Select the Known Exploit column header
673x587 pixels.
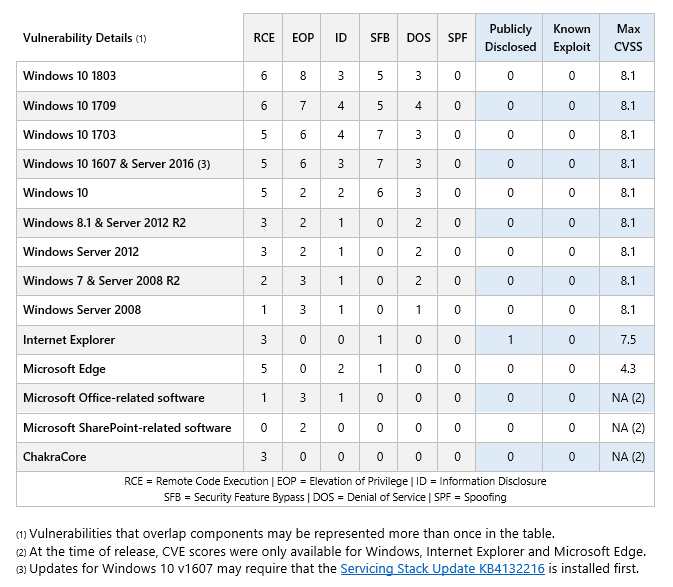(571, 38)
